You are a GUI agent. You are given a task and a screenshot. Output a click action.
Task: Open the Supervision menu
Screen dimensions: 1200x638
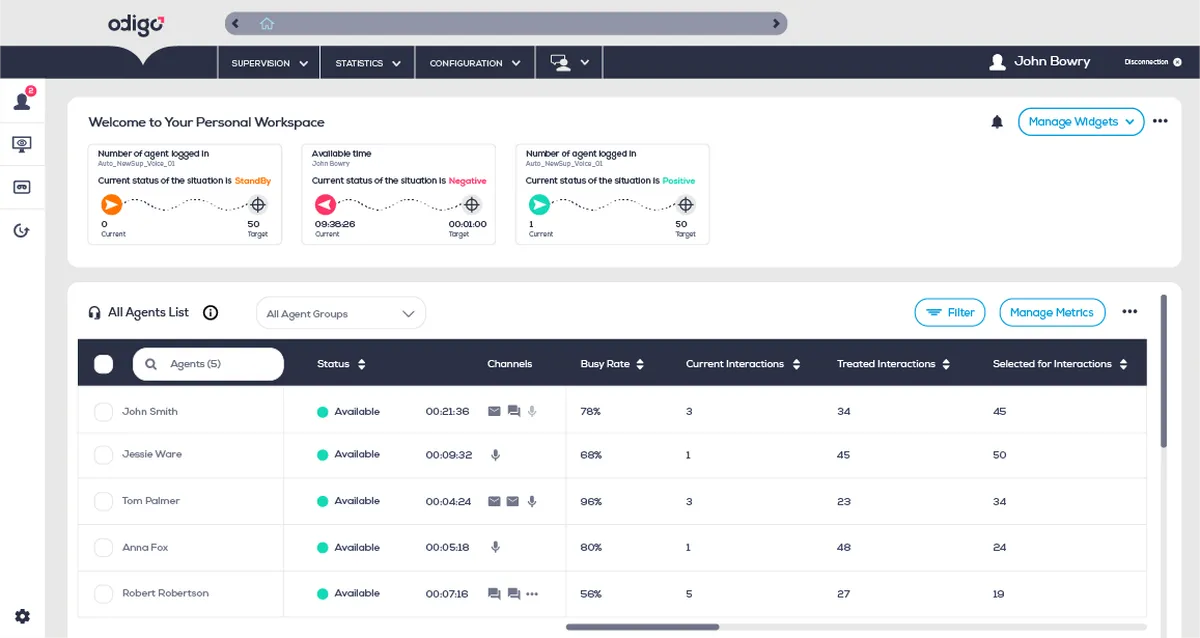268,63
